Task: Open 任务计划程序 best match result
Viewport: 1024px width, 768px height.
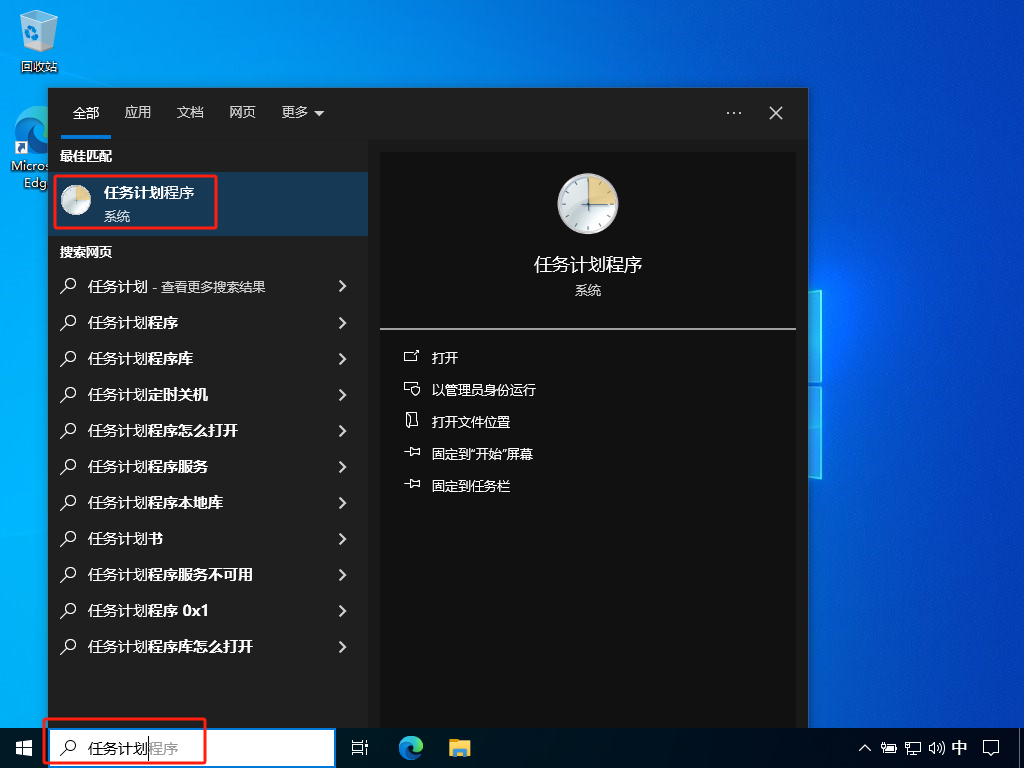Action: tap(148, 201)
